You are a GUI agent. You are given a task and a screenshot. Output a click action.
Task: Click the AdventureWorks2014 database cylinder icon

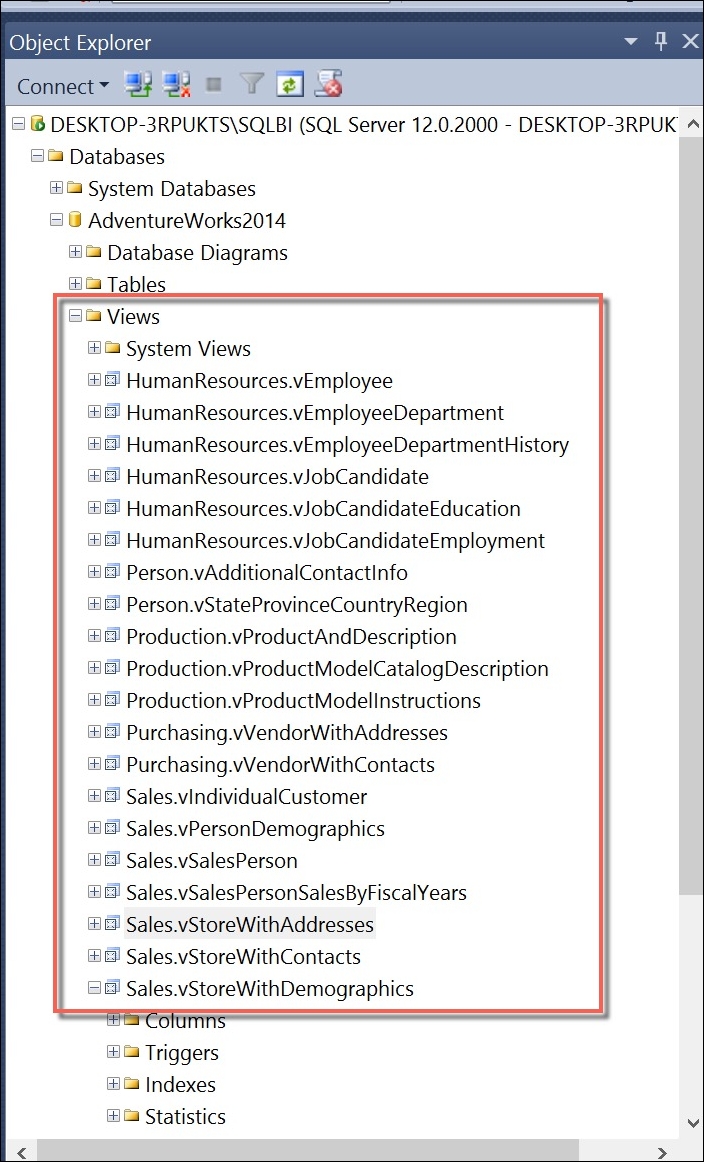(74, 220)
